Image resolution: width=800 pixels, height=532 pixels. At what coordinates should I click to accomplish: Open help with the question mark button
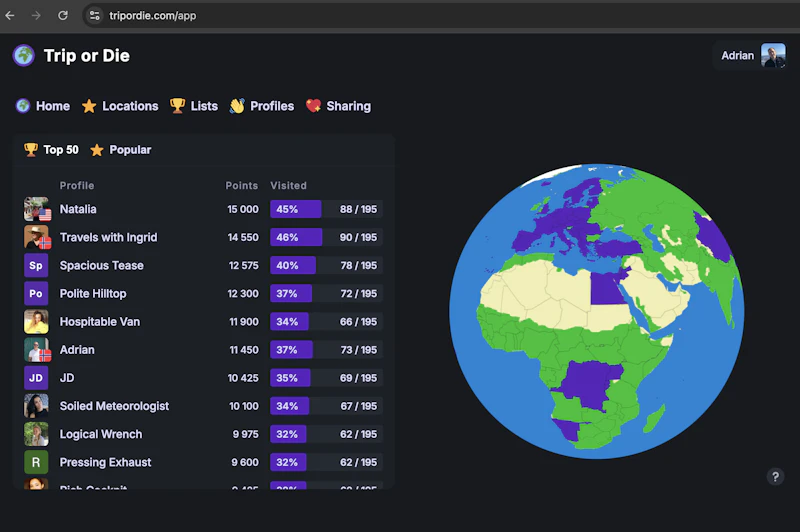775,477
